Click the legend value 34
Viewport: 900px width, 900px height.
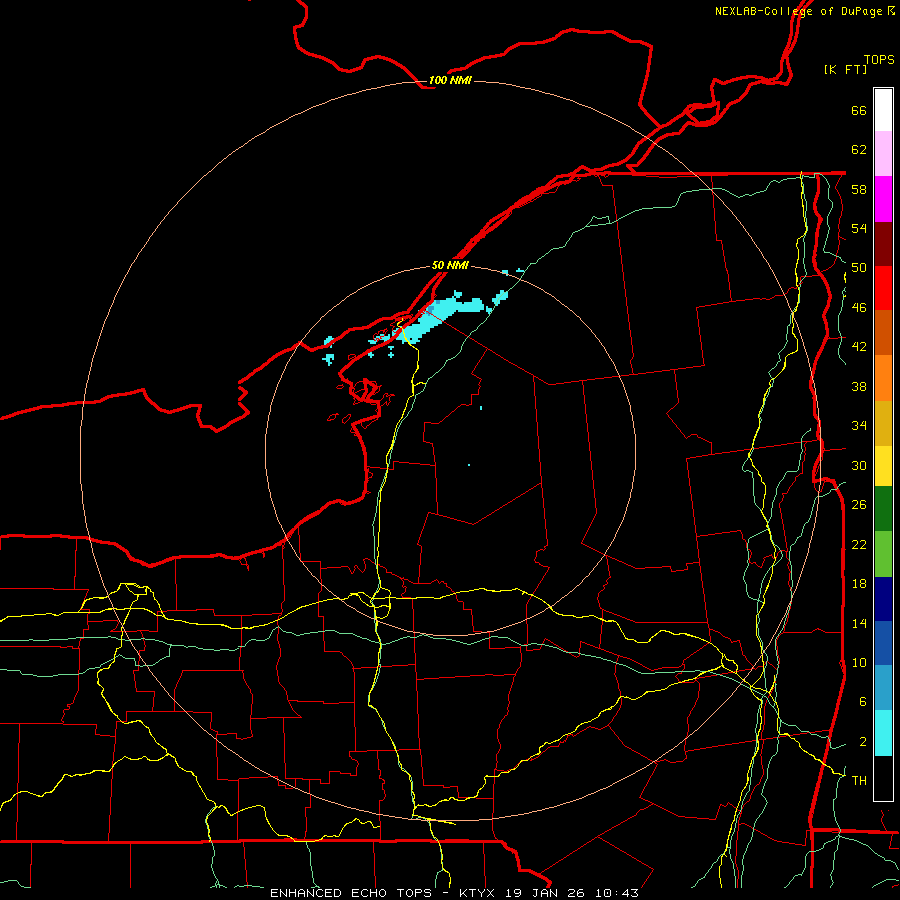pyautogui.click(x=859, y=426)
